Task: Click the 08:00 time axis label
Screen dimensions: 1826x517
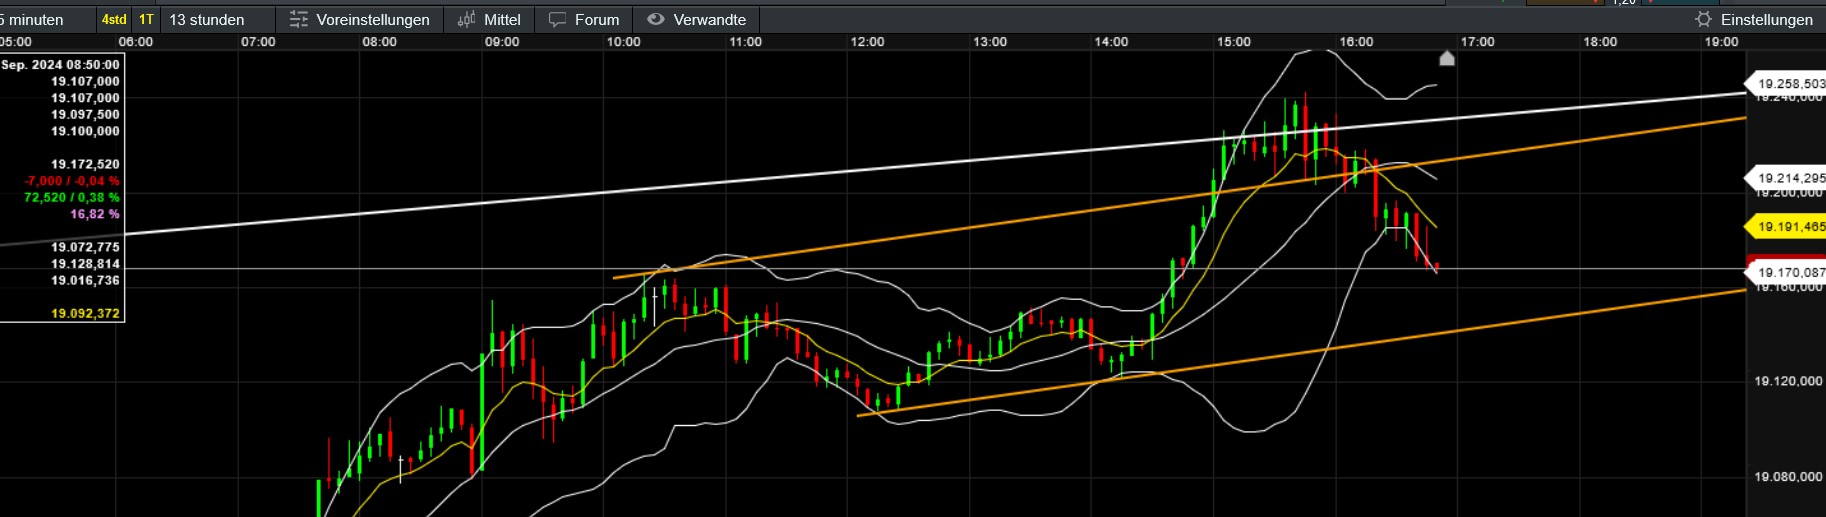Action: tap(380, 42)
